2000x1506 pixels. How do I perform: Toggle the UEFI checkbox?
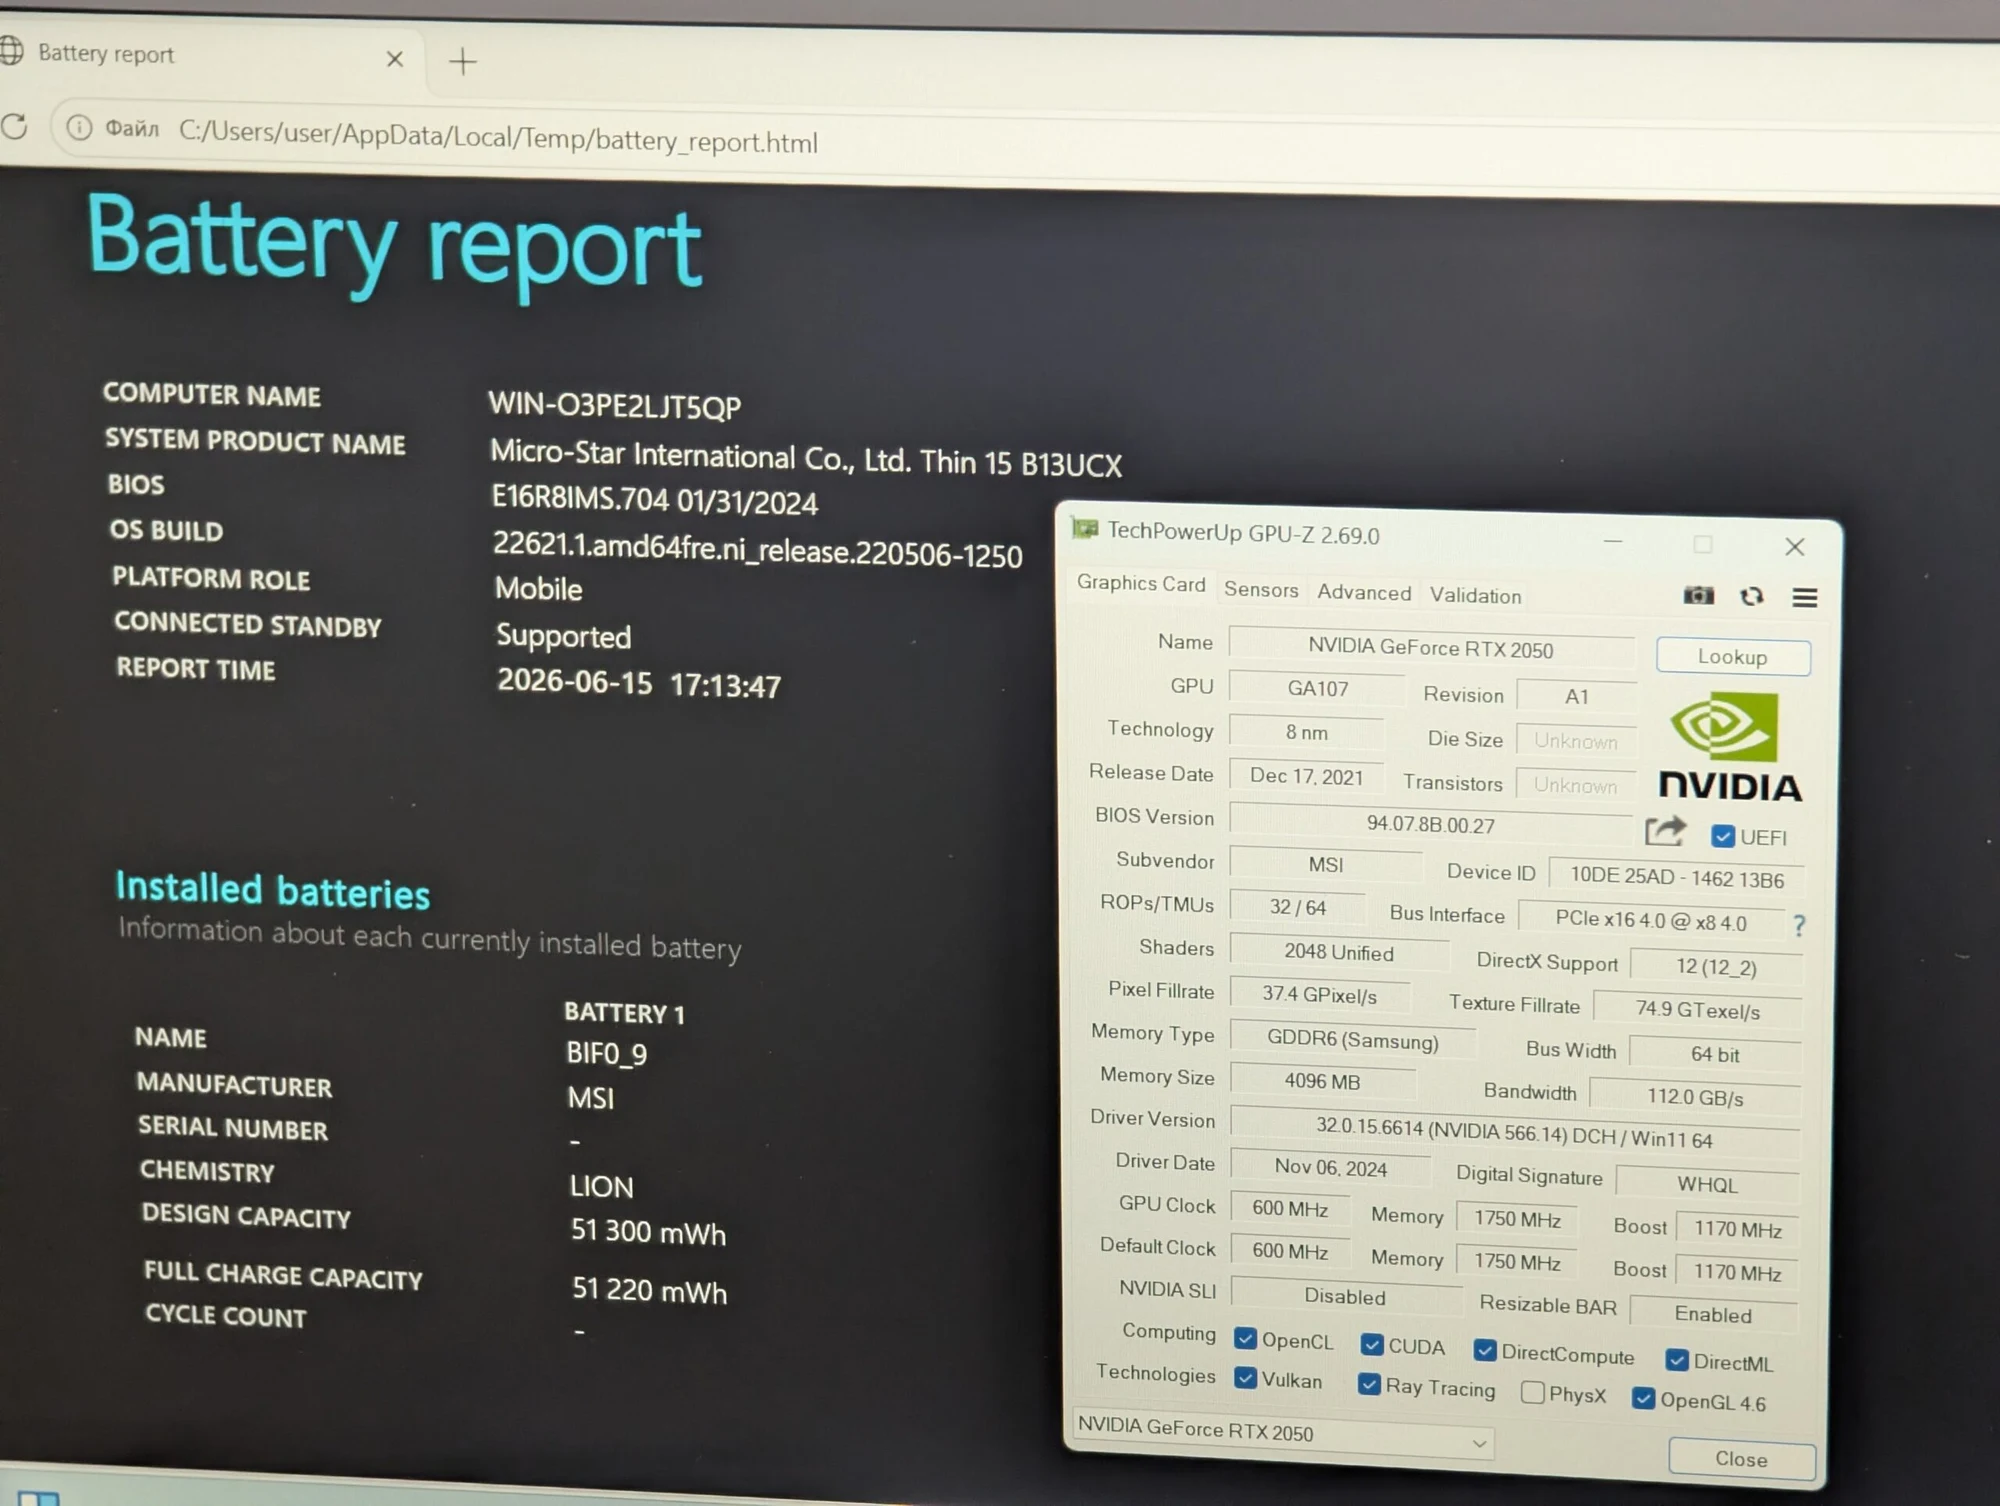tap(1723, 836)
